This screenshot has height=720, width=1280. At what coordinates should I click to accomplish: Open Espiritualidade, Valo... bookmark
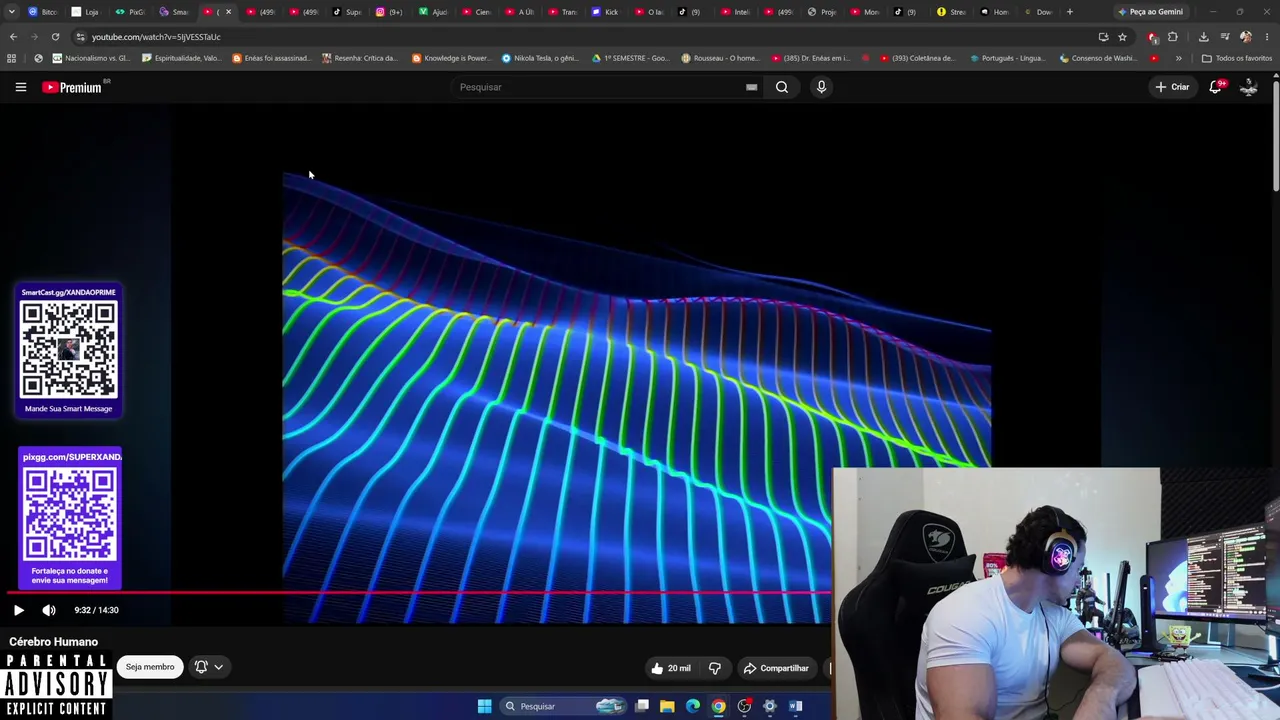point(182,58)
